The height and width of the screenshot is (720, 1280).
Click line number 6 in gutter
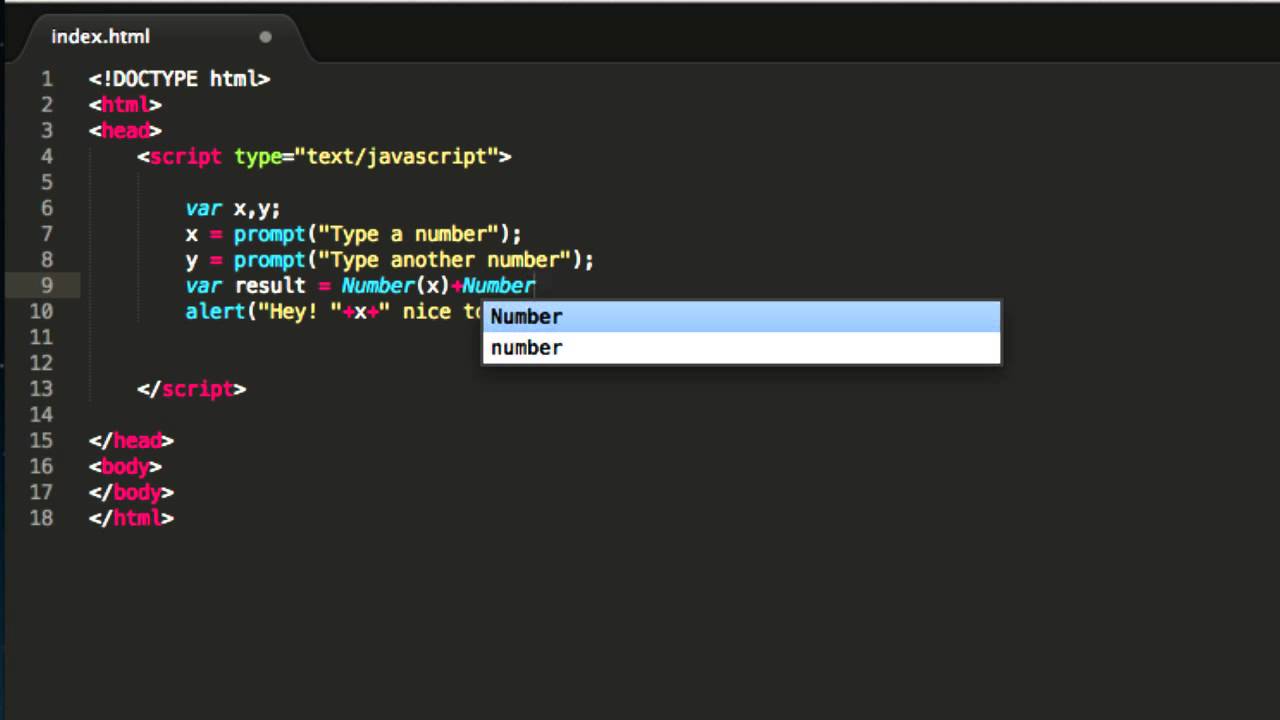[x=46, y=208]
